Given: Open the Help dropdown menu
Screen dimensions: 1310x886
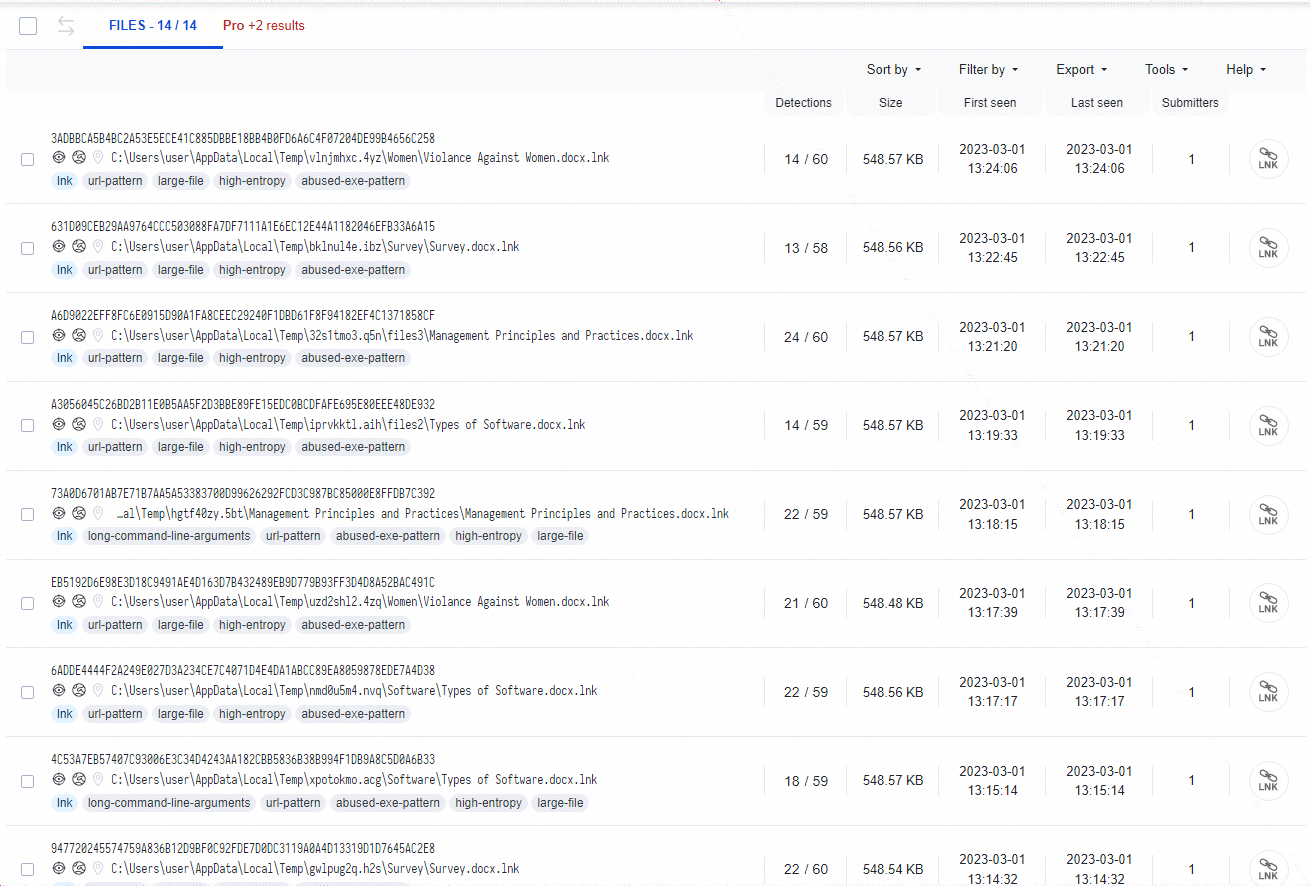Looking at the screenshot, I should [1246, 70].
